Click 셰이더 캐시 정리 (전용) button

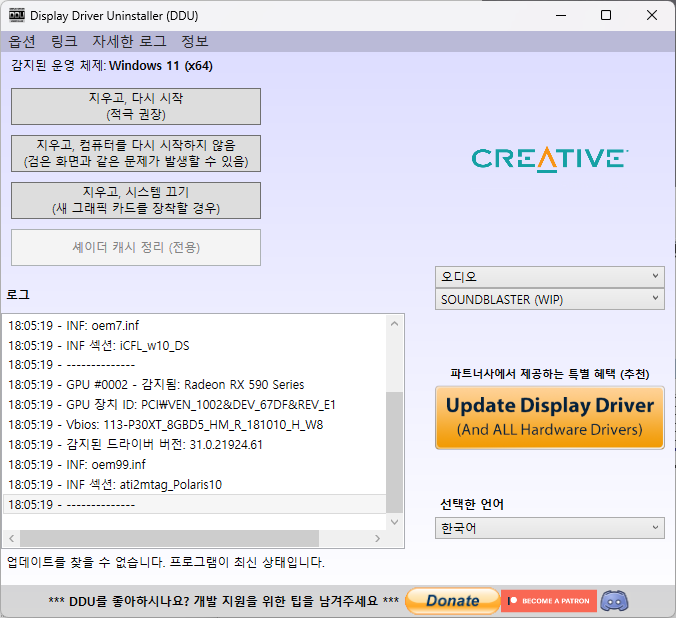(136, 248)
